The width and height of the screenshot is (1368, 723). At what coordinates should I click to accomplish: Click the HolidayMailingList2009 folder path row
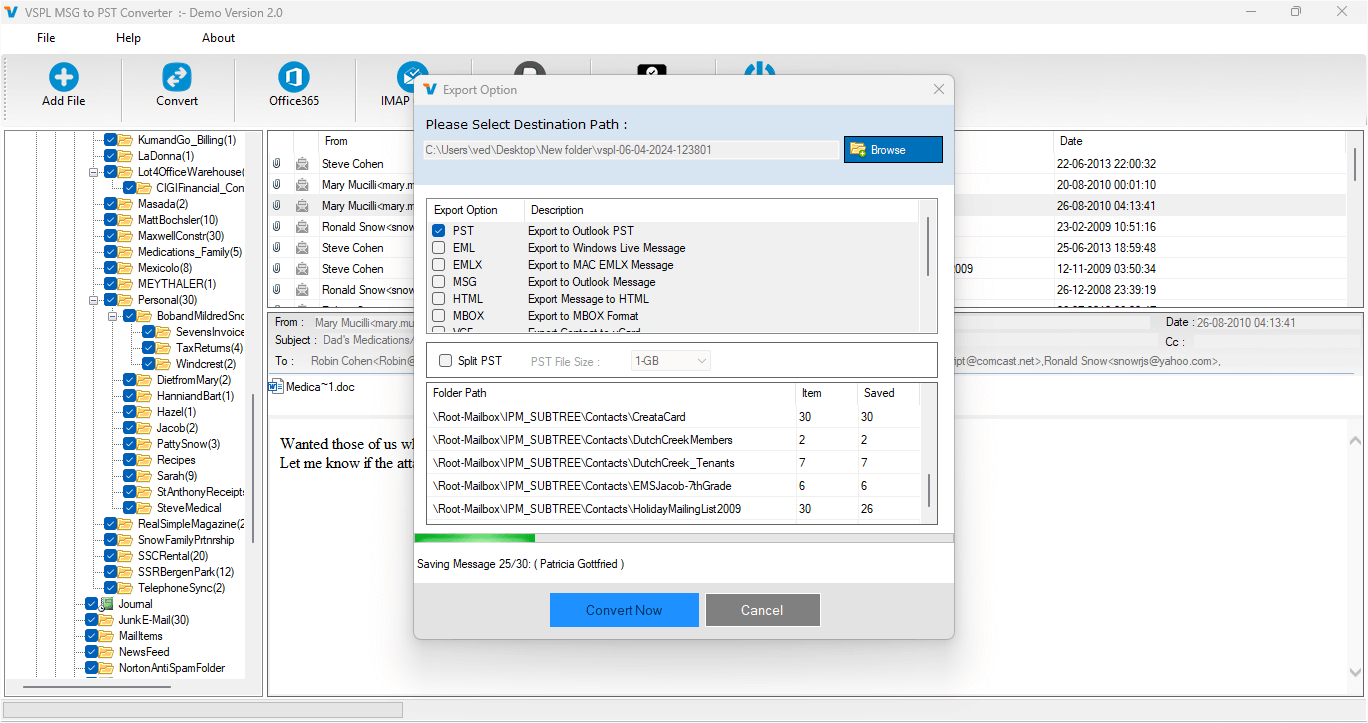(675, 509)
